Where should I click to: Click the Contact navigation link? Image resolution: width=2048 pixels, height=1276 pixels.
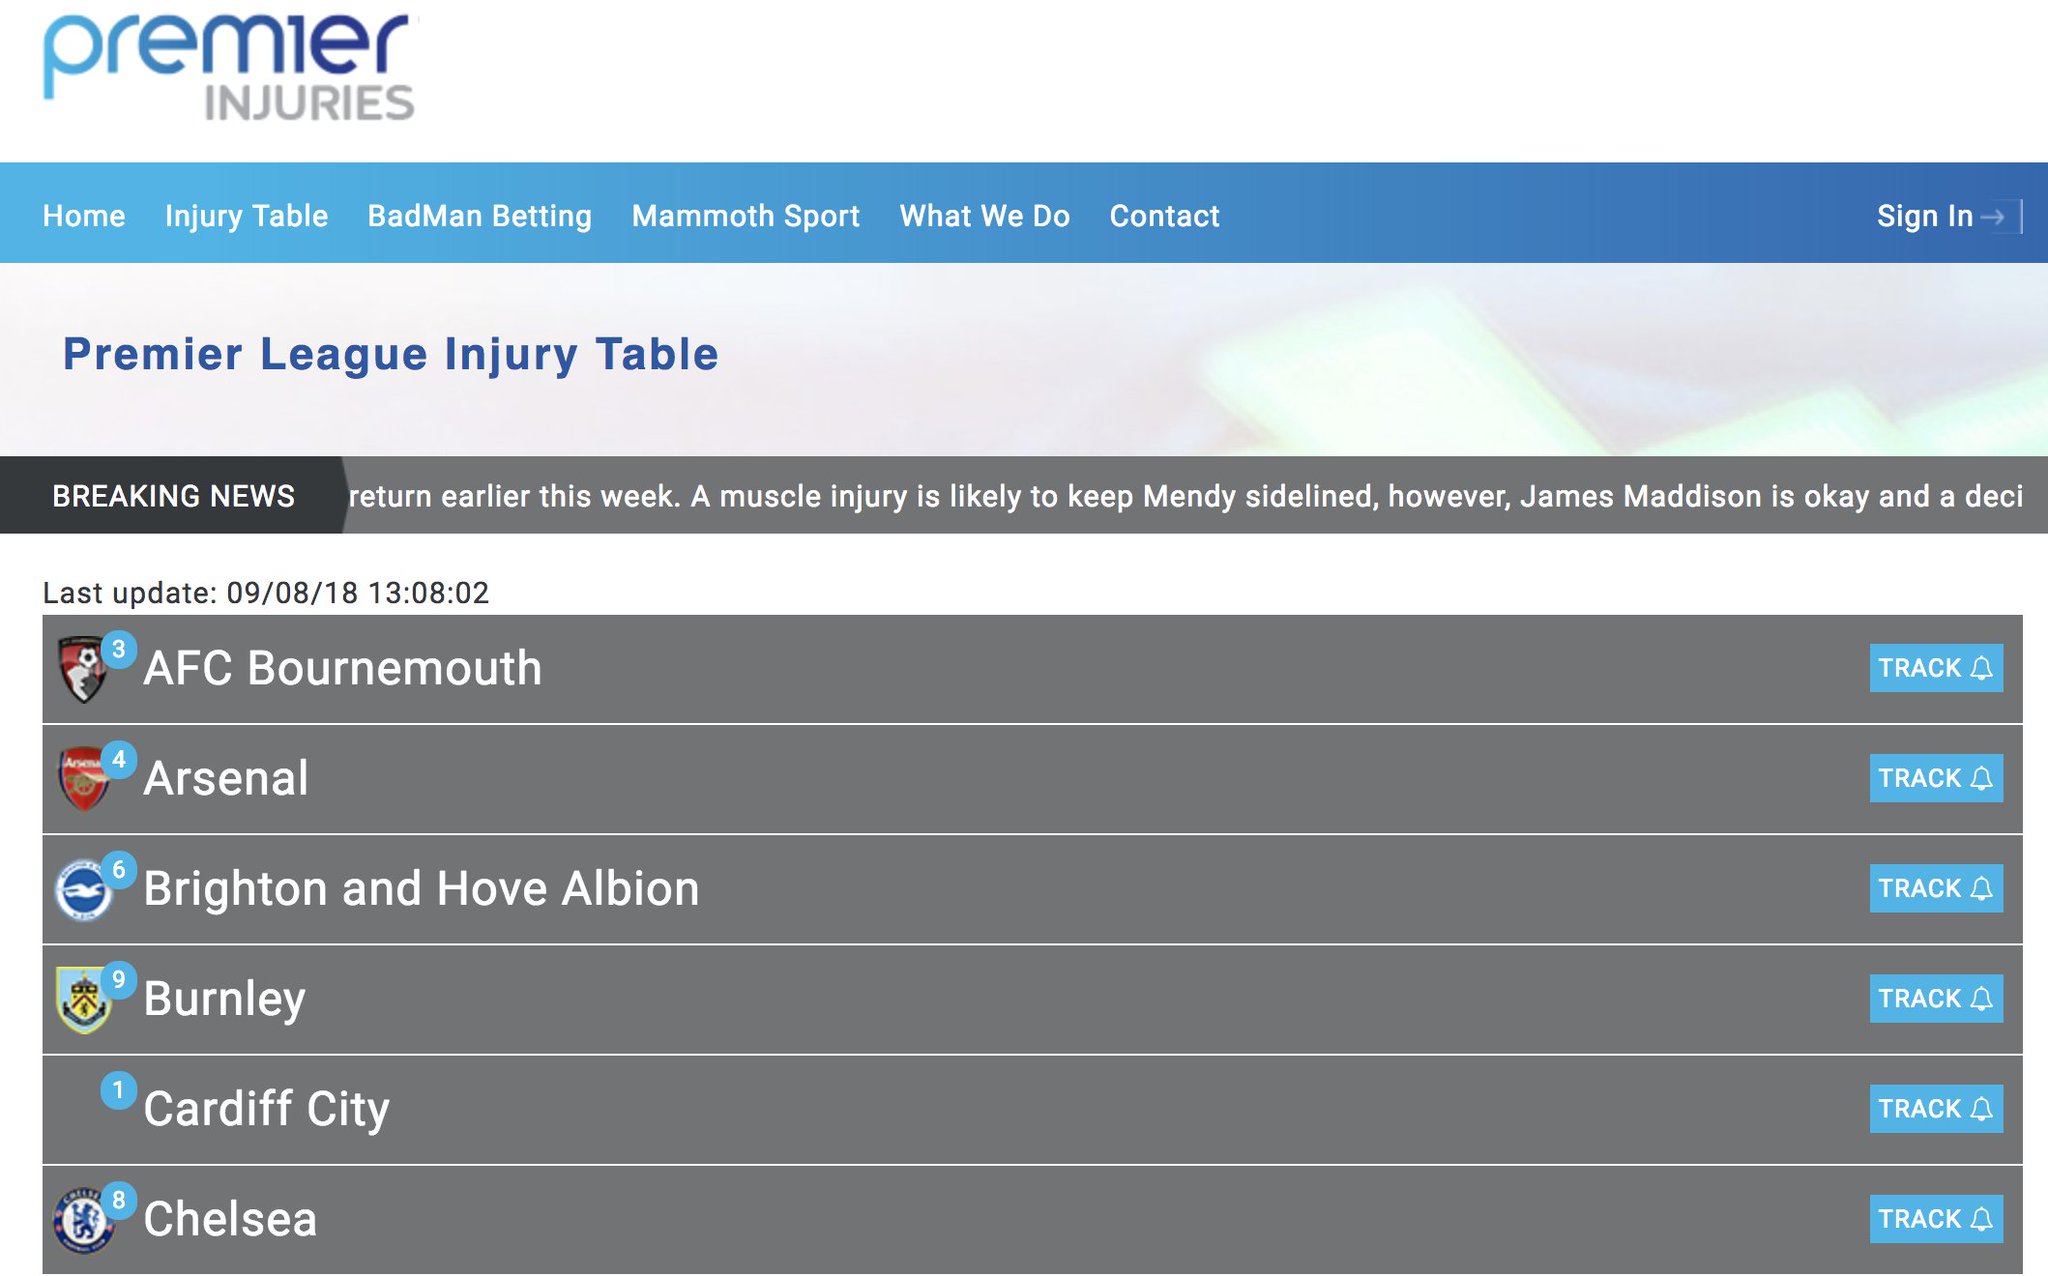tap(1164, 216)
